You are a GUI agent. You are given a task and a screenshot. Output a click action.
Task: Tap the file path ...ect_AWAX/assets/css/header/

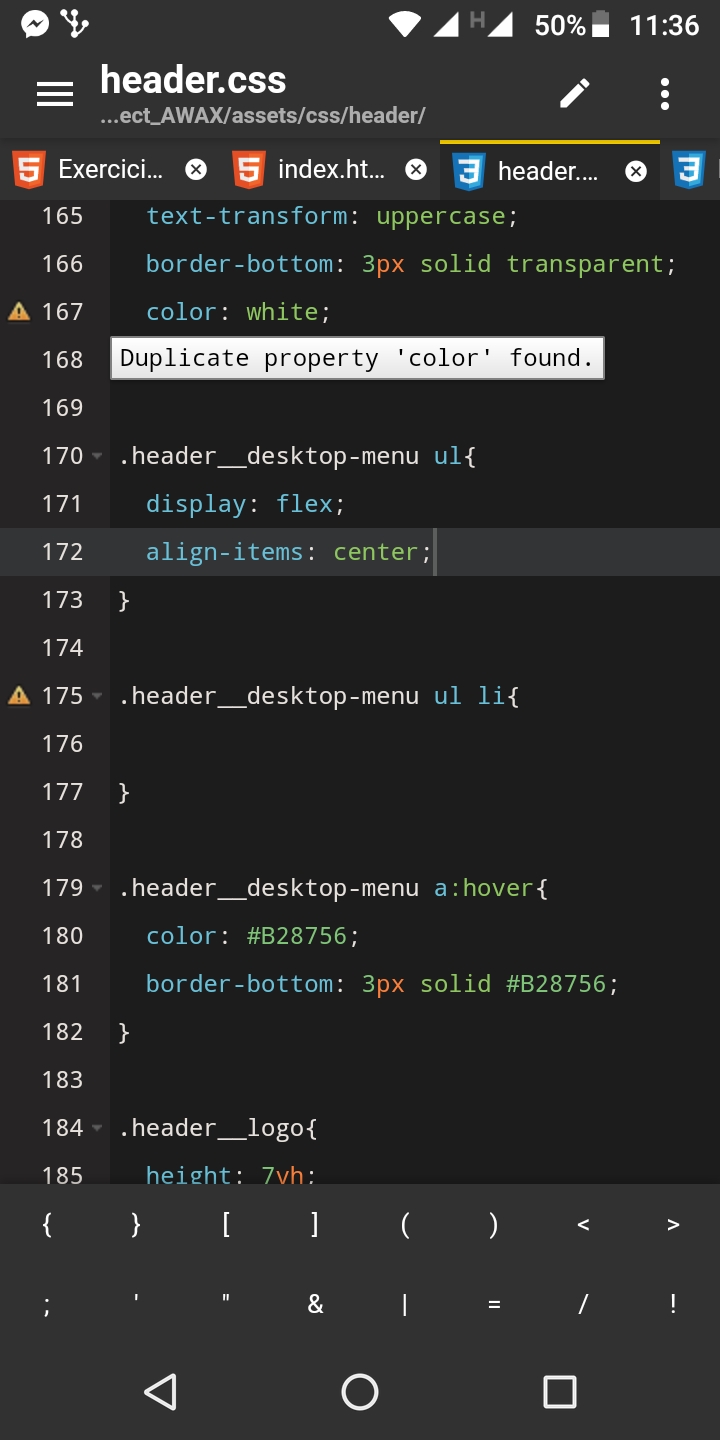click(263, 116)
